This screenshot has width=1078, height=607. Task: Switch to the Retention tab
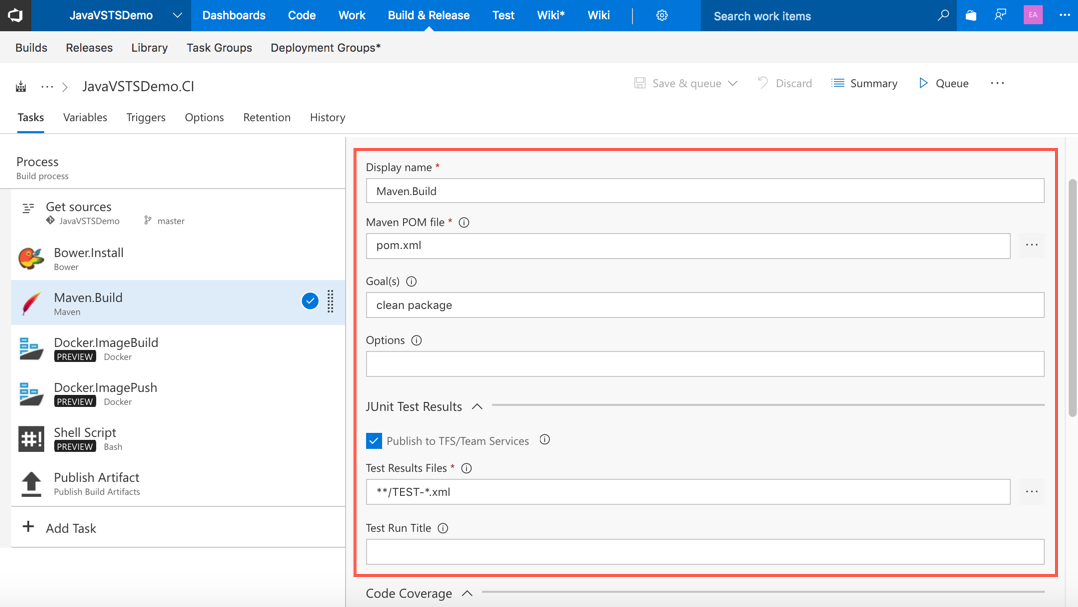pyautogui.click(x=267, y=117)
